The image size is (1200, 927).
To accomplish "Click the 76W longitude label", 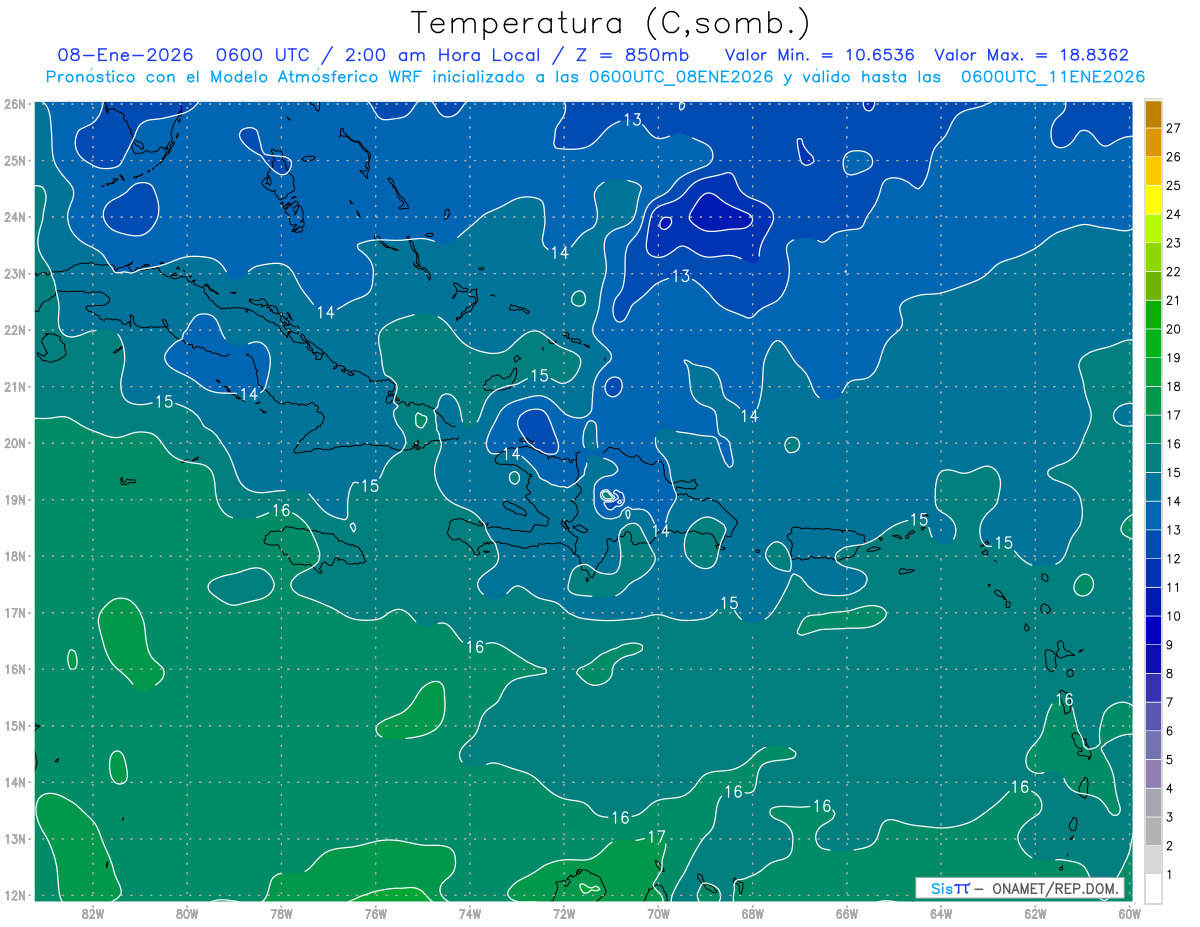I will 375,913.
